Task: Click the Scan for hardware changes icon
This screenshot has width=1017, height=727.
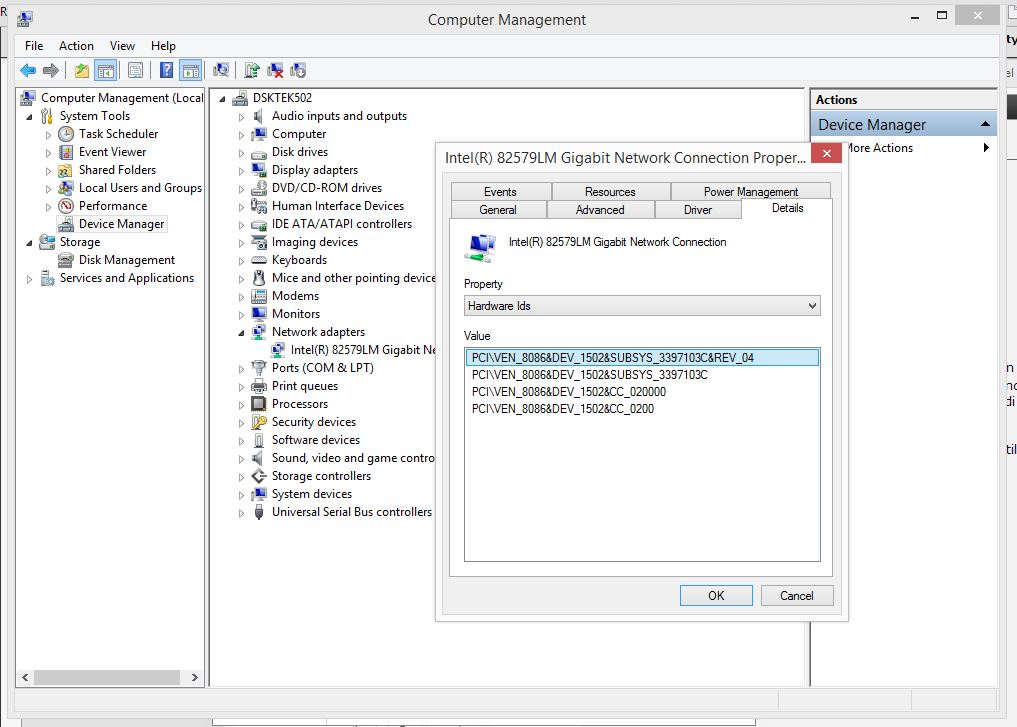Action: click(x=221, y=70)
